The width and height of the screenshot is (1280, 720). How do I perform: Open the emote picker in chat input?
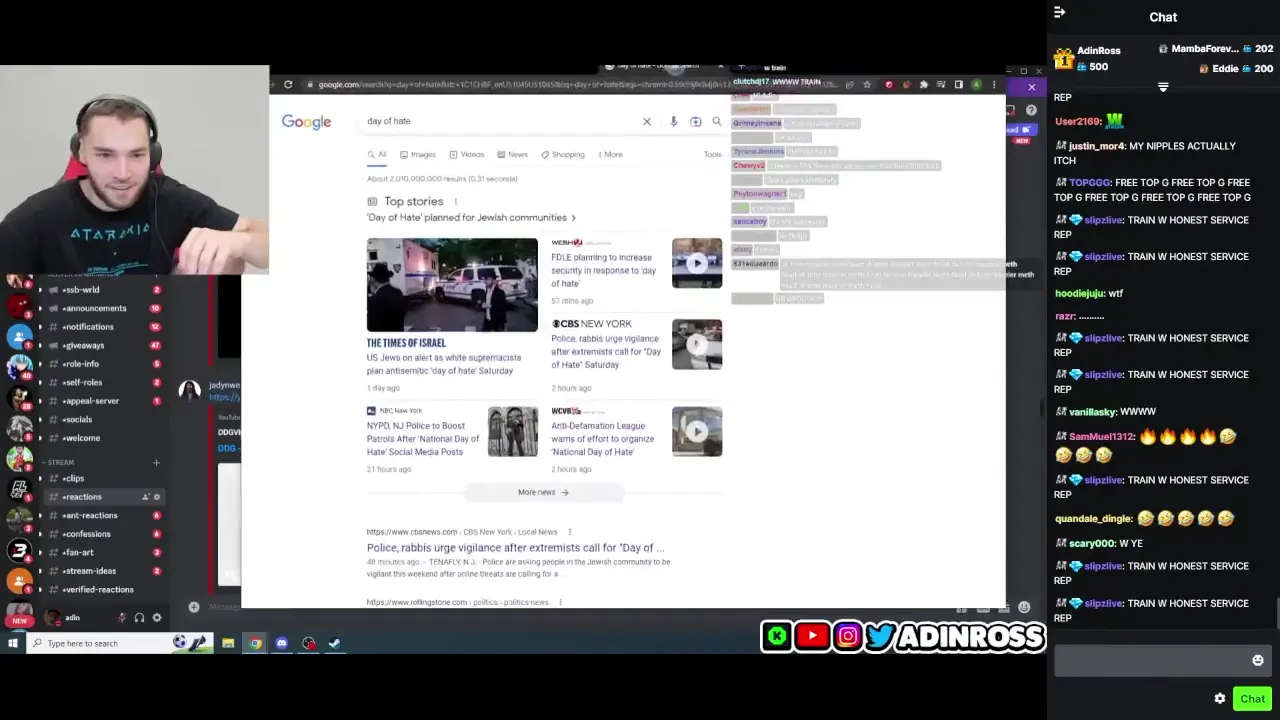coord(1257,660)
